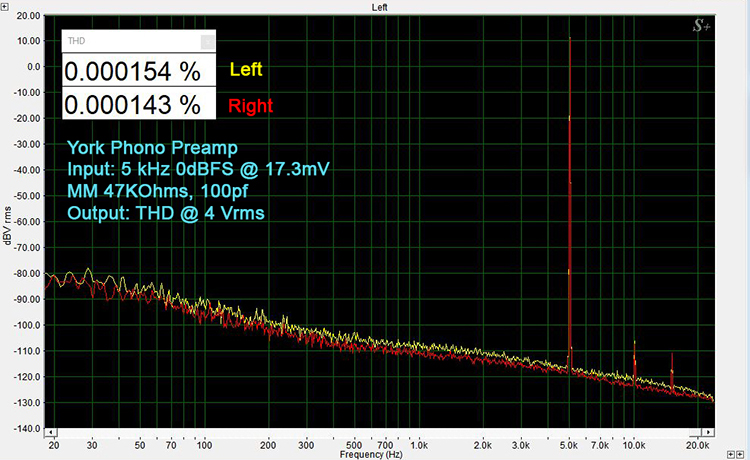
Task: Select the THD panel title bar
Action: (130, 42)
